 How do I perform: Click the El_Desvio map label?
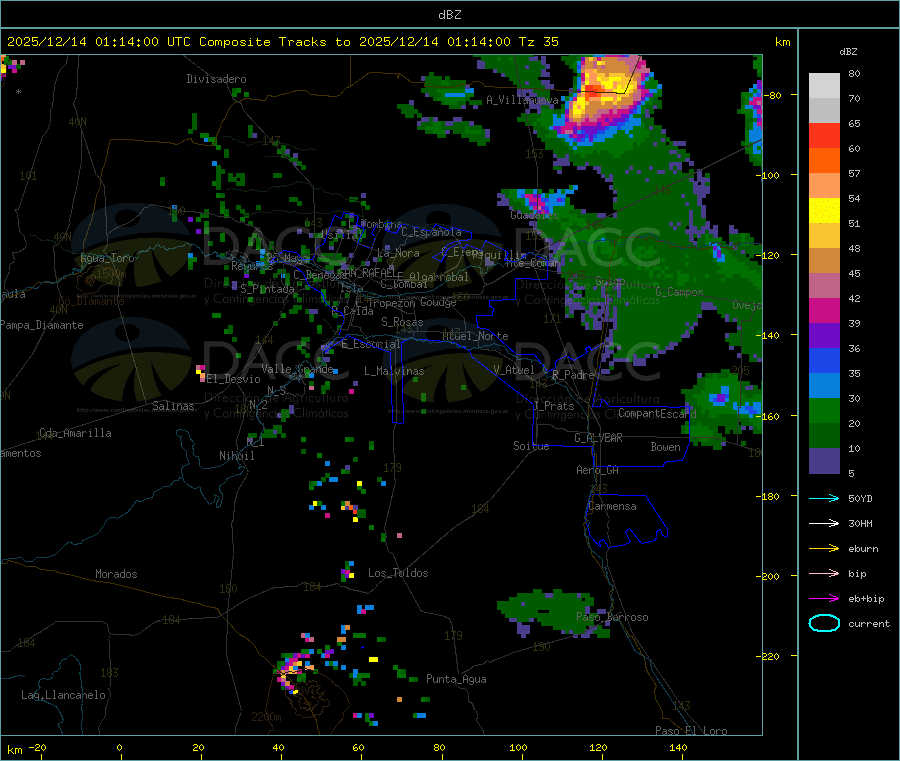point(233,379)
